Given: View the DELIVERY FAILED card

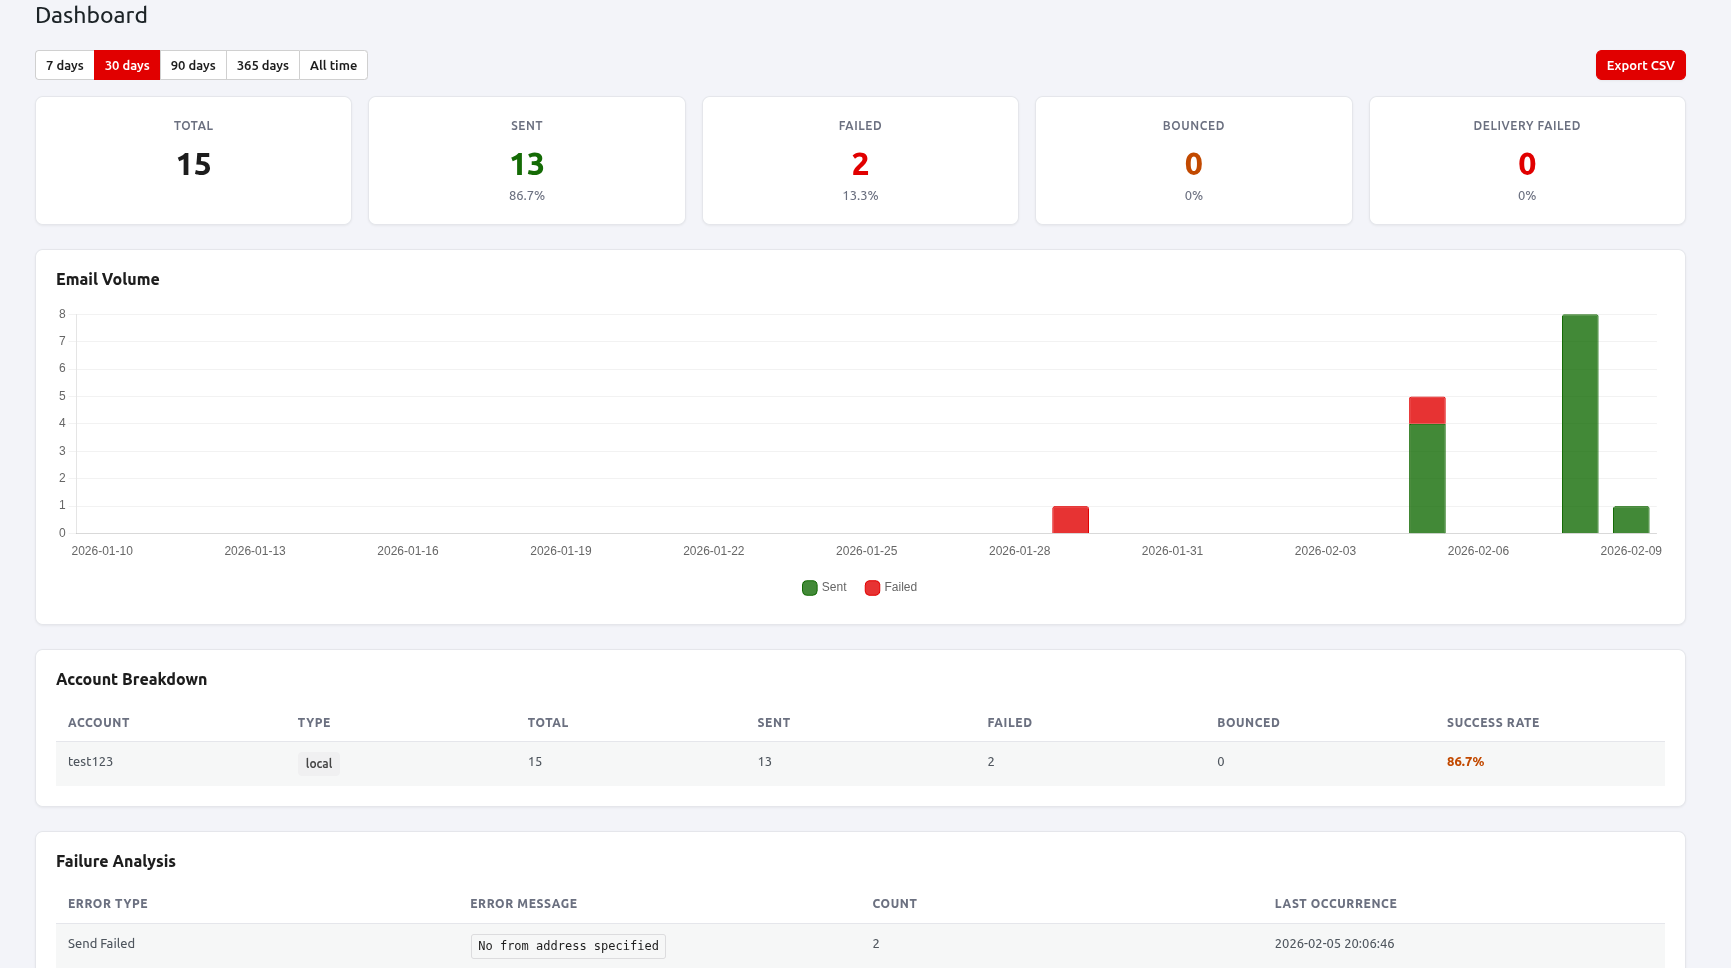Looking at the screenshot, I should 1526,160.
